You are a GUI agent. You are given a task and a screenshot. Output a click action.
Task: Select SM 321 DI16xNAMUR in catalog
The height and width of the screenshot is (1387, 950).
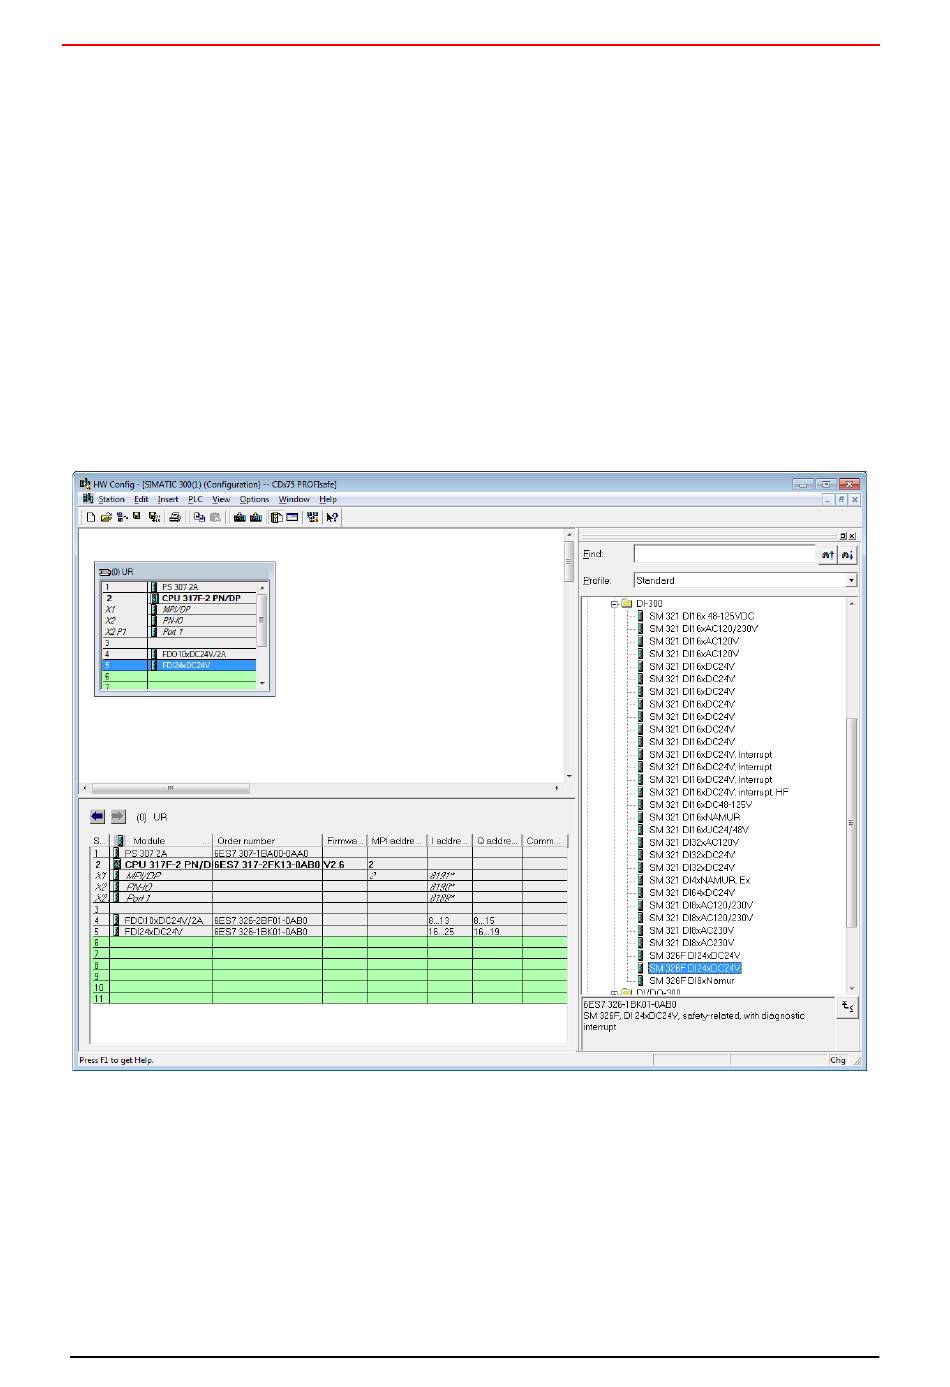[x=695, y=817]
